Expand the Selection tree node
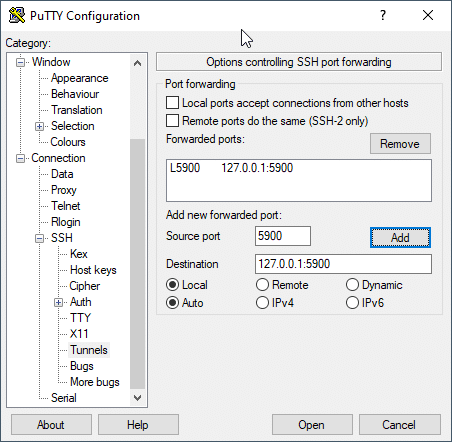 point(39,126)
